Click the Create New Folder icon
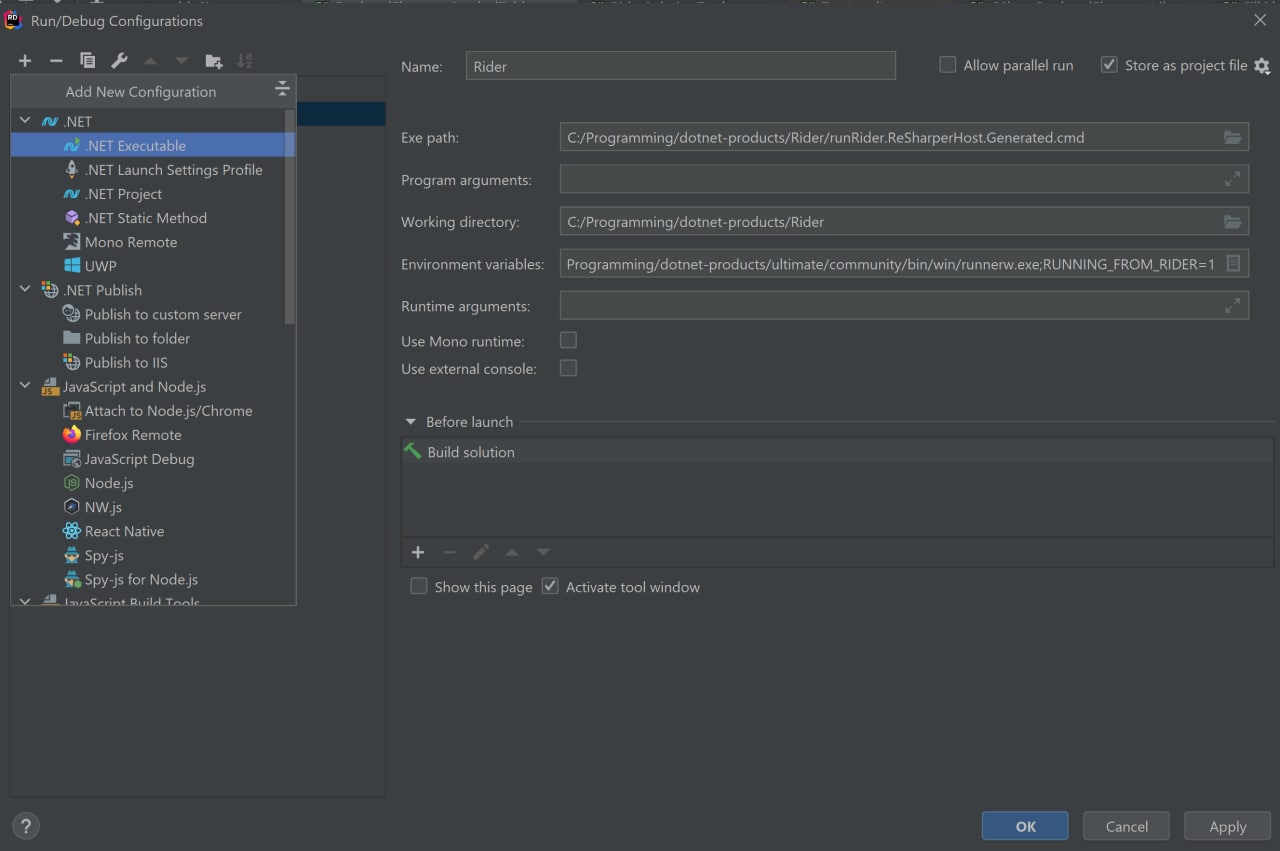The image size is (1280, 851). pos(214,61)
